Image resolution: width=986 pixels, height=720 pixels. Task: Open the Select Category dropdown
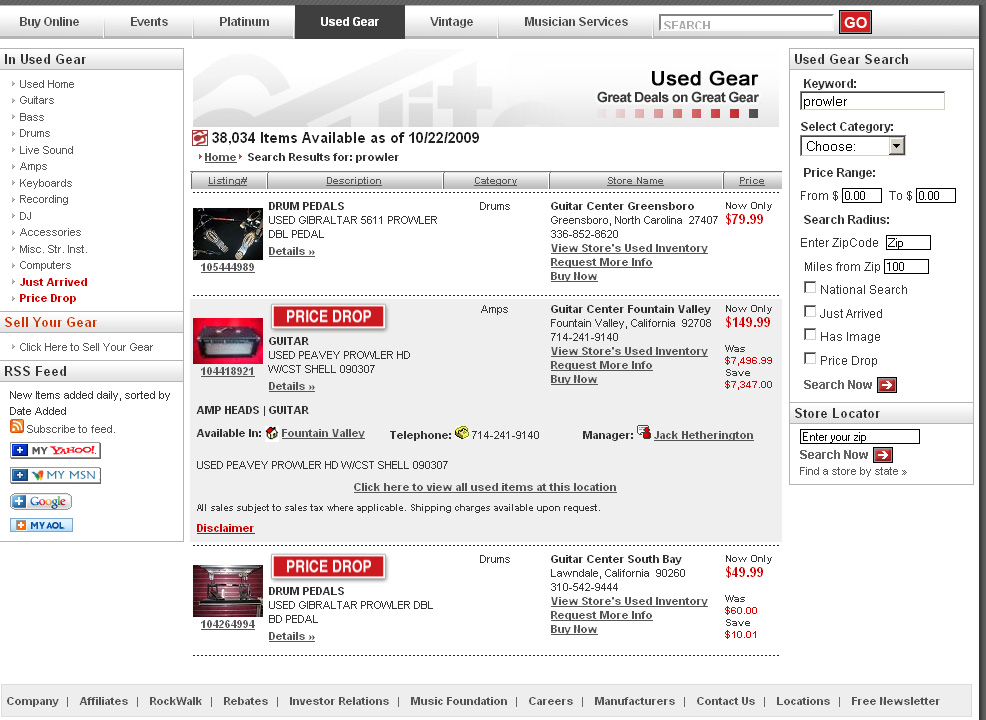852,146
